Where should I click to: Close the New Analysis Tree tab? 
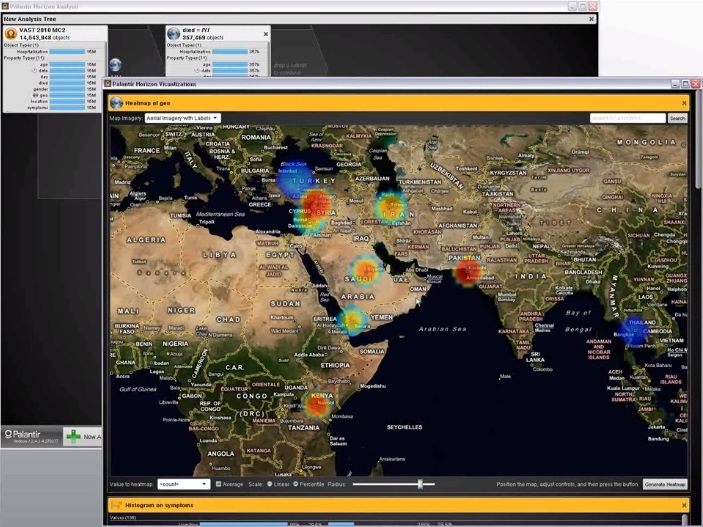[x=591, y=19]
